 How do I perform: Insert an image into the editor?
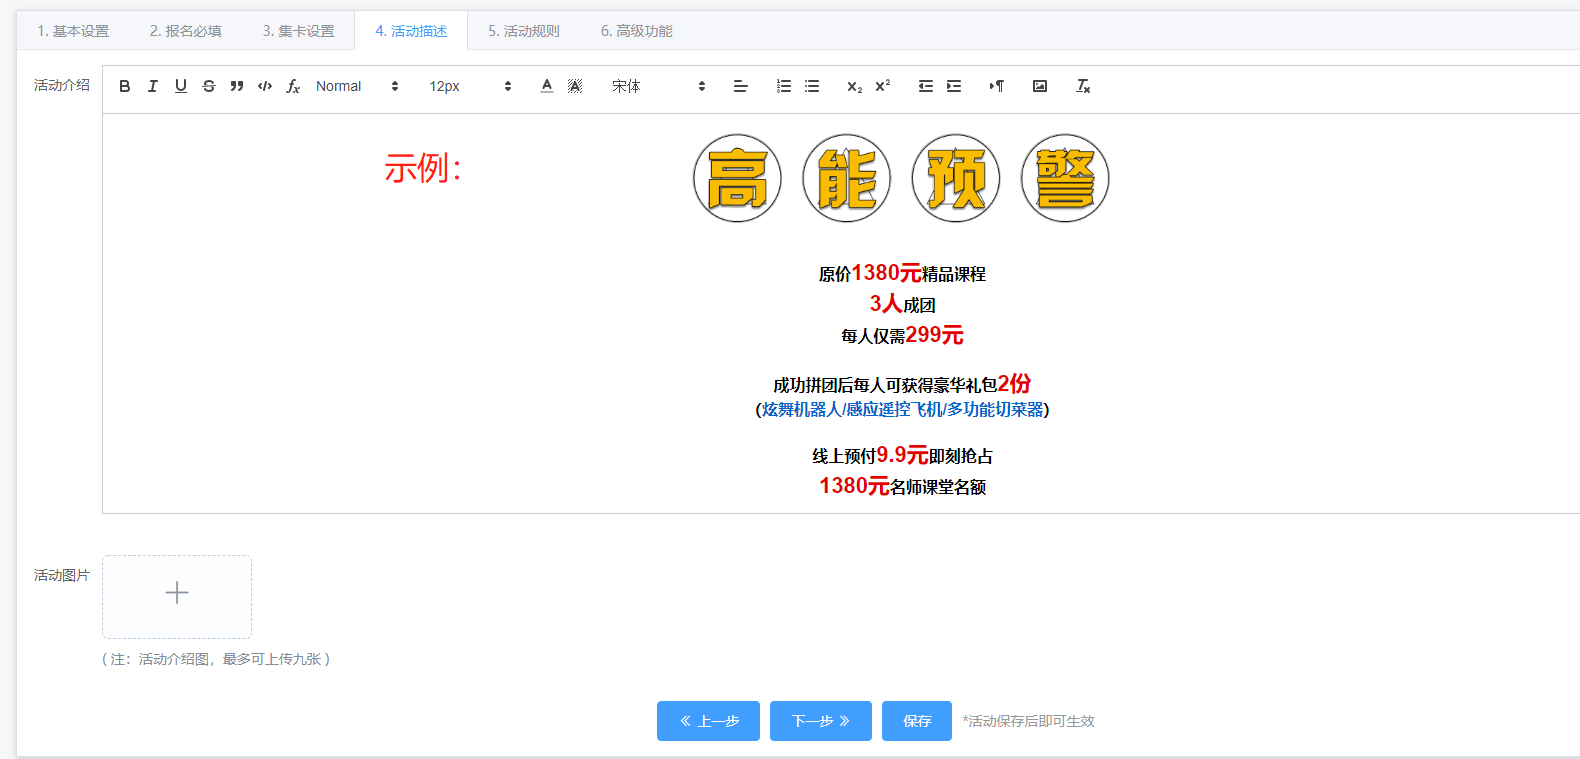tap(1040, 86)
